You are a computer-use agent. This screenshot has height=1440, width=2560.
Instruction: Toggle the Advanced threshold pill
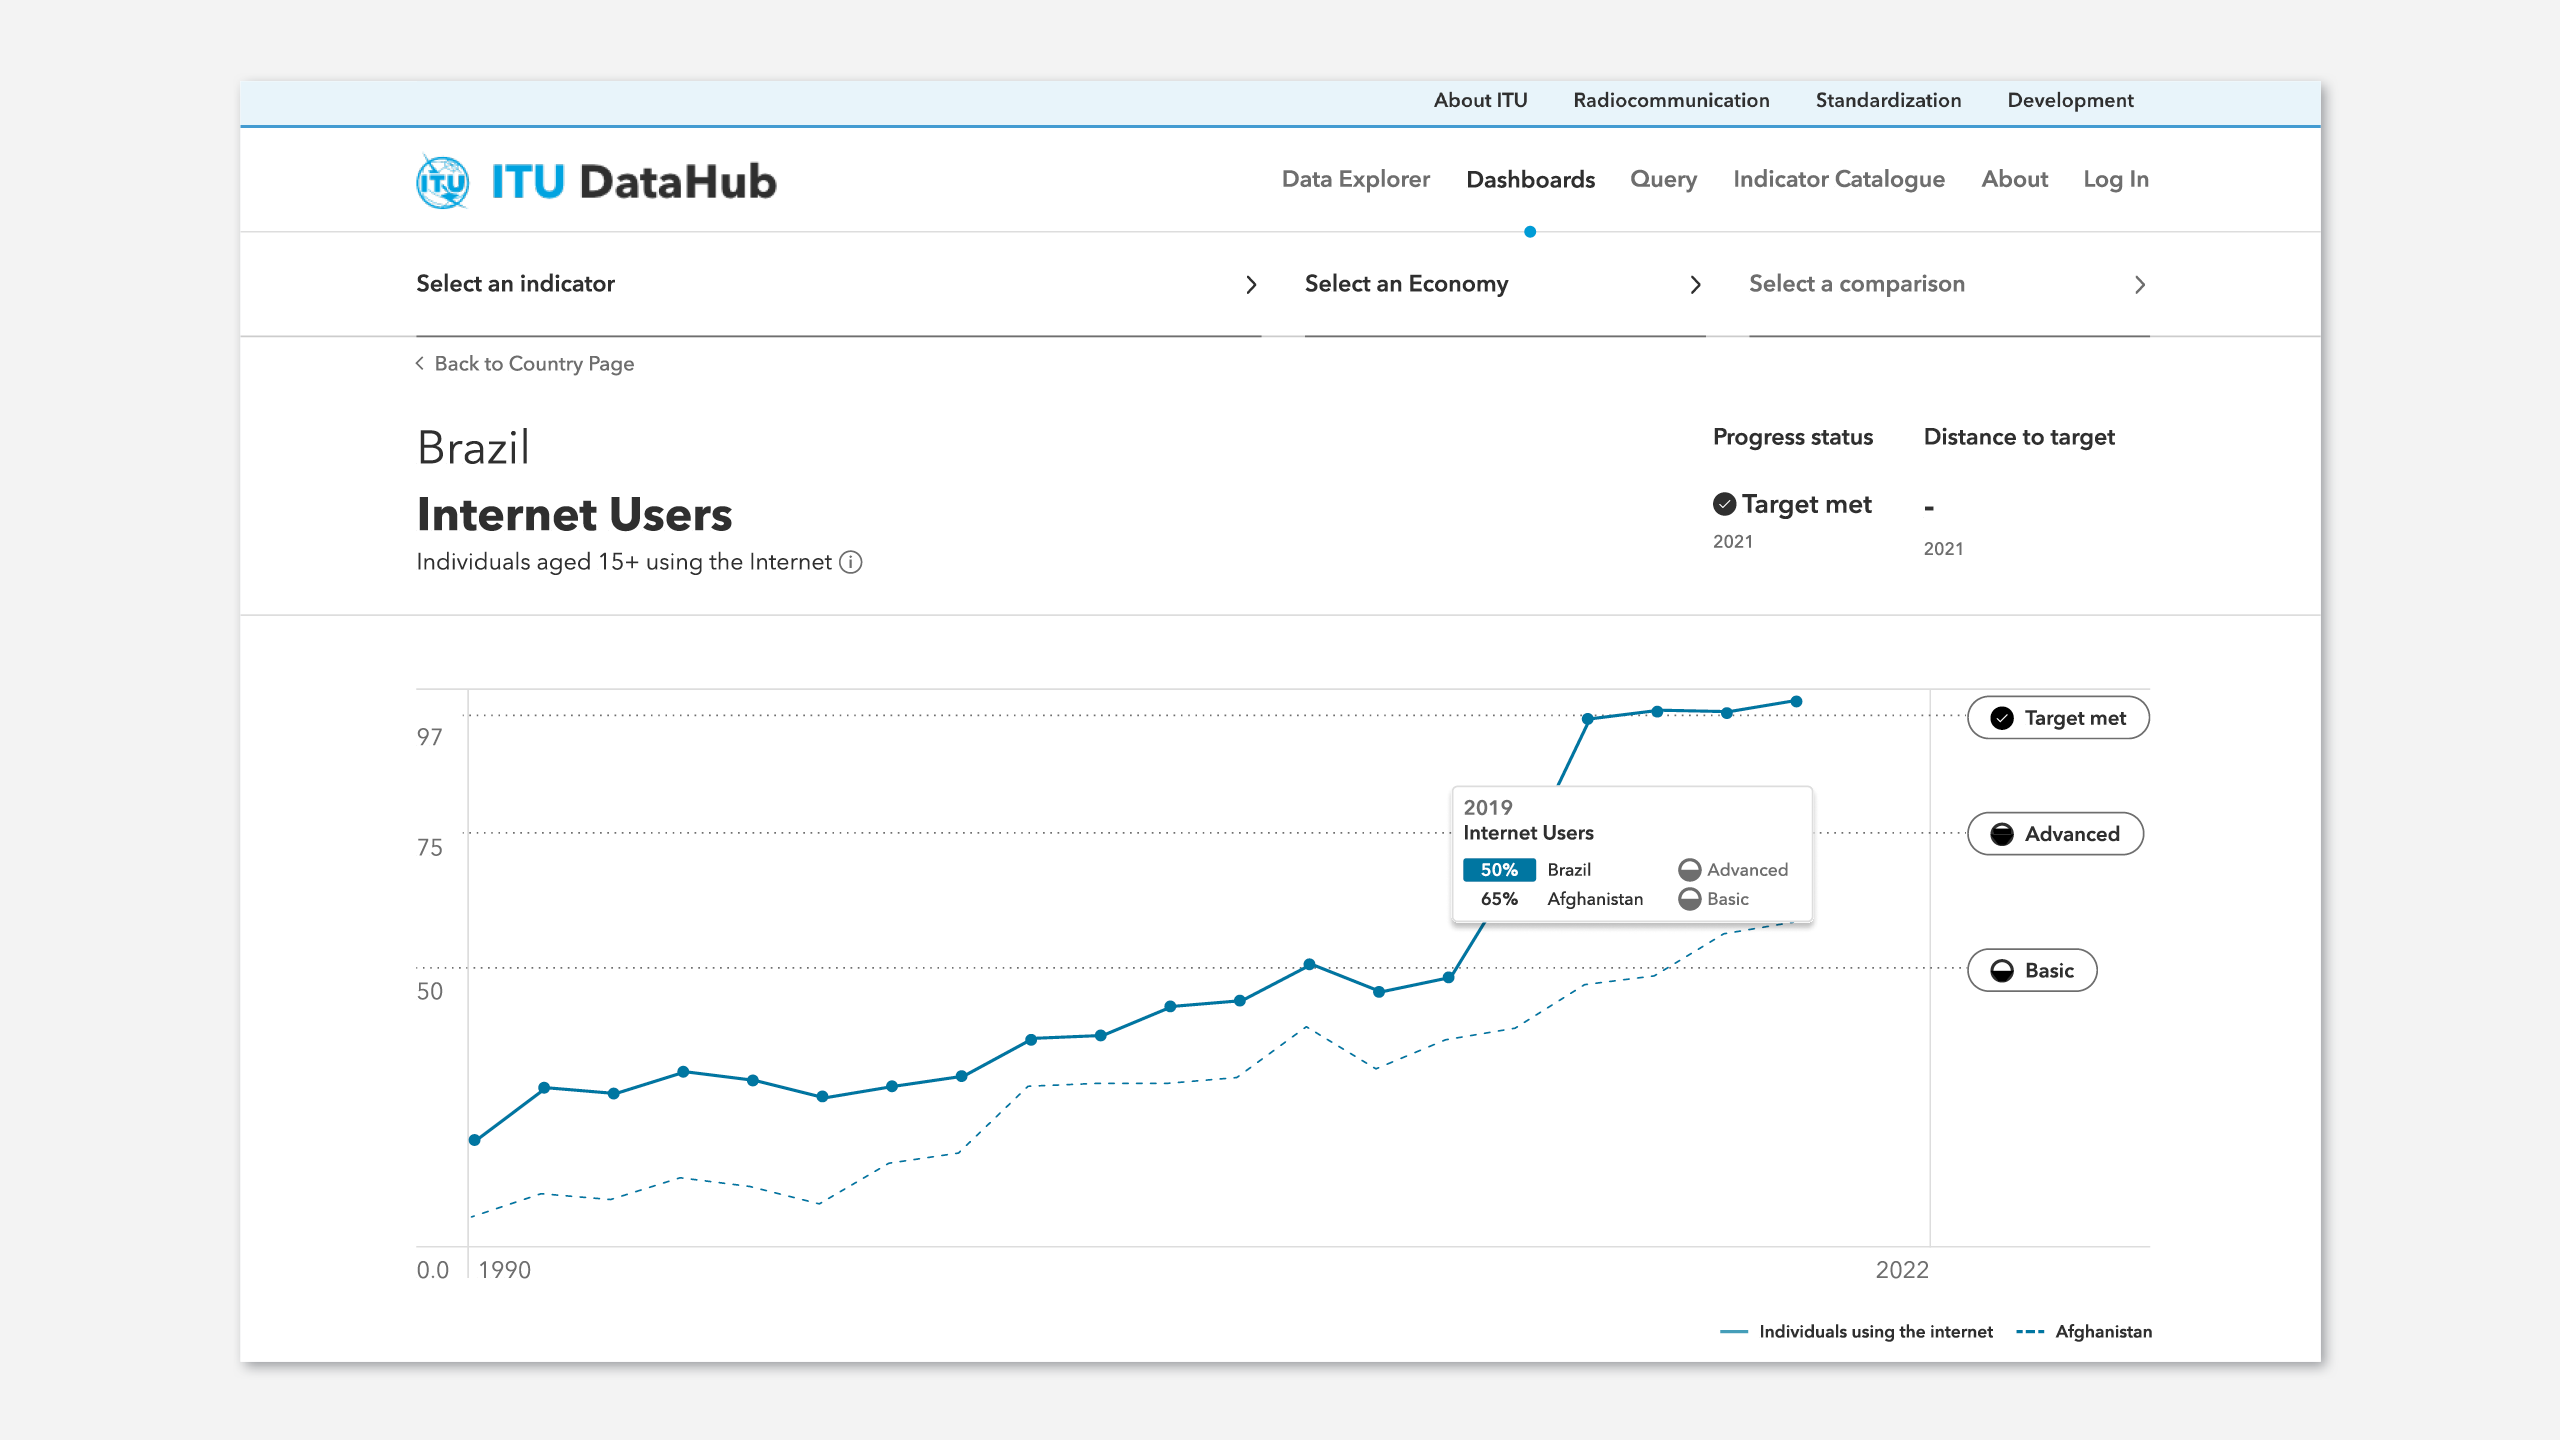[x=2055, y=834]
